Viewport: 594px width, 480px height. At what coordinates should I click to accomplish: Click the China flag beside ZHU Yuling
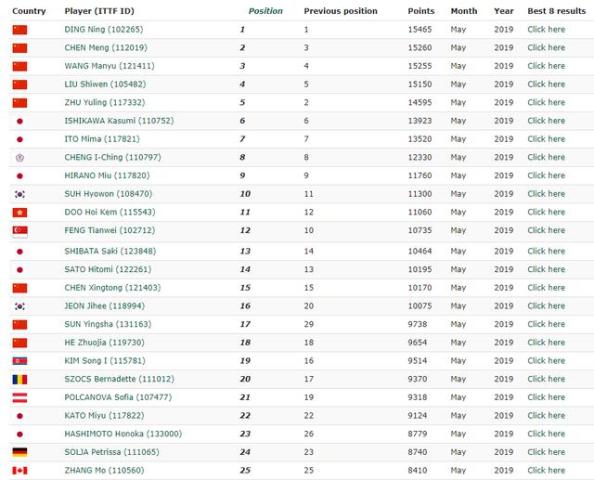[x=20, y=103]
